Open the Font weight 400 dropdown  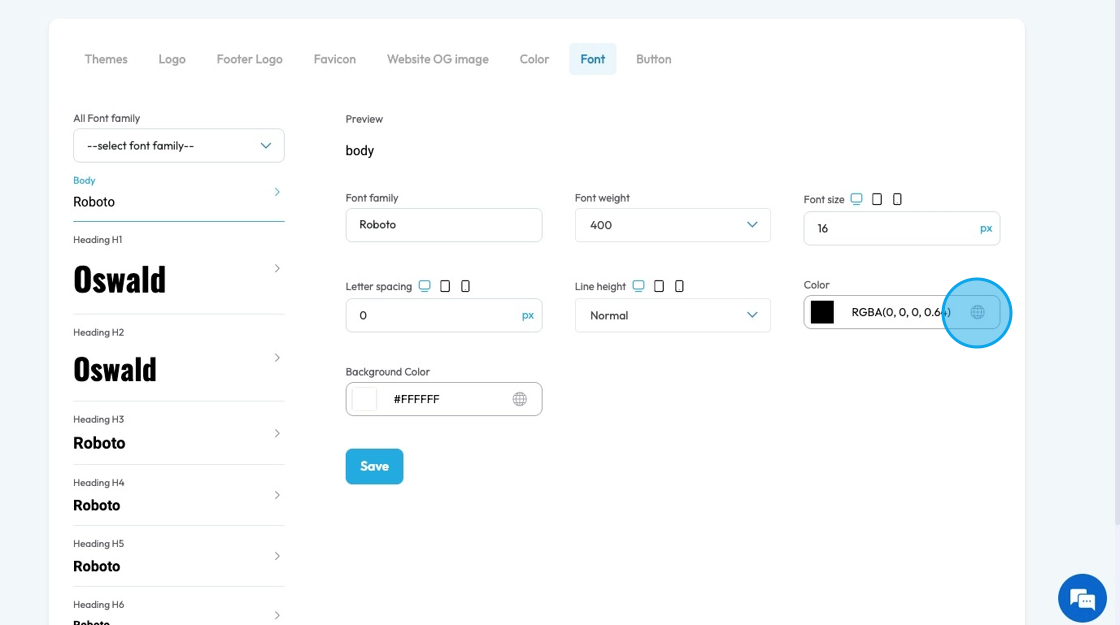672,225
